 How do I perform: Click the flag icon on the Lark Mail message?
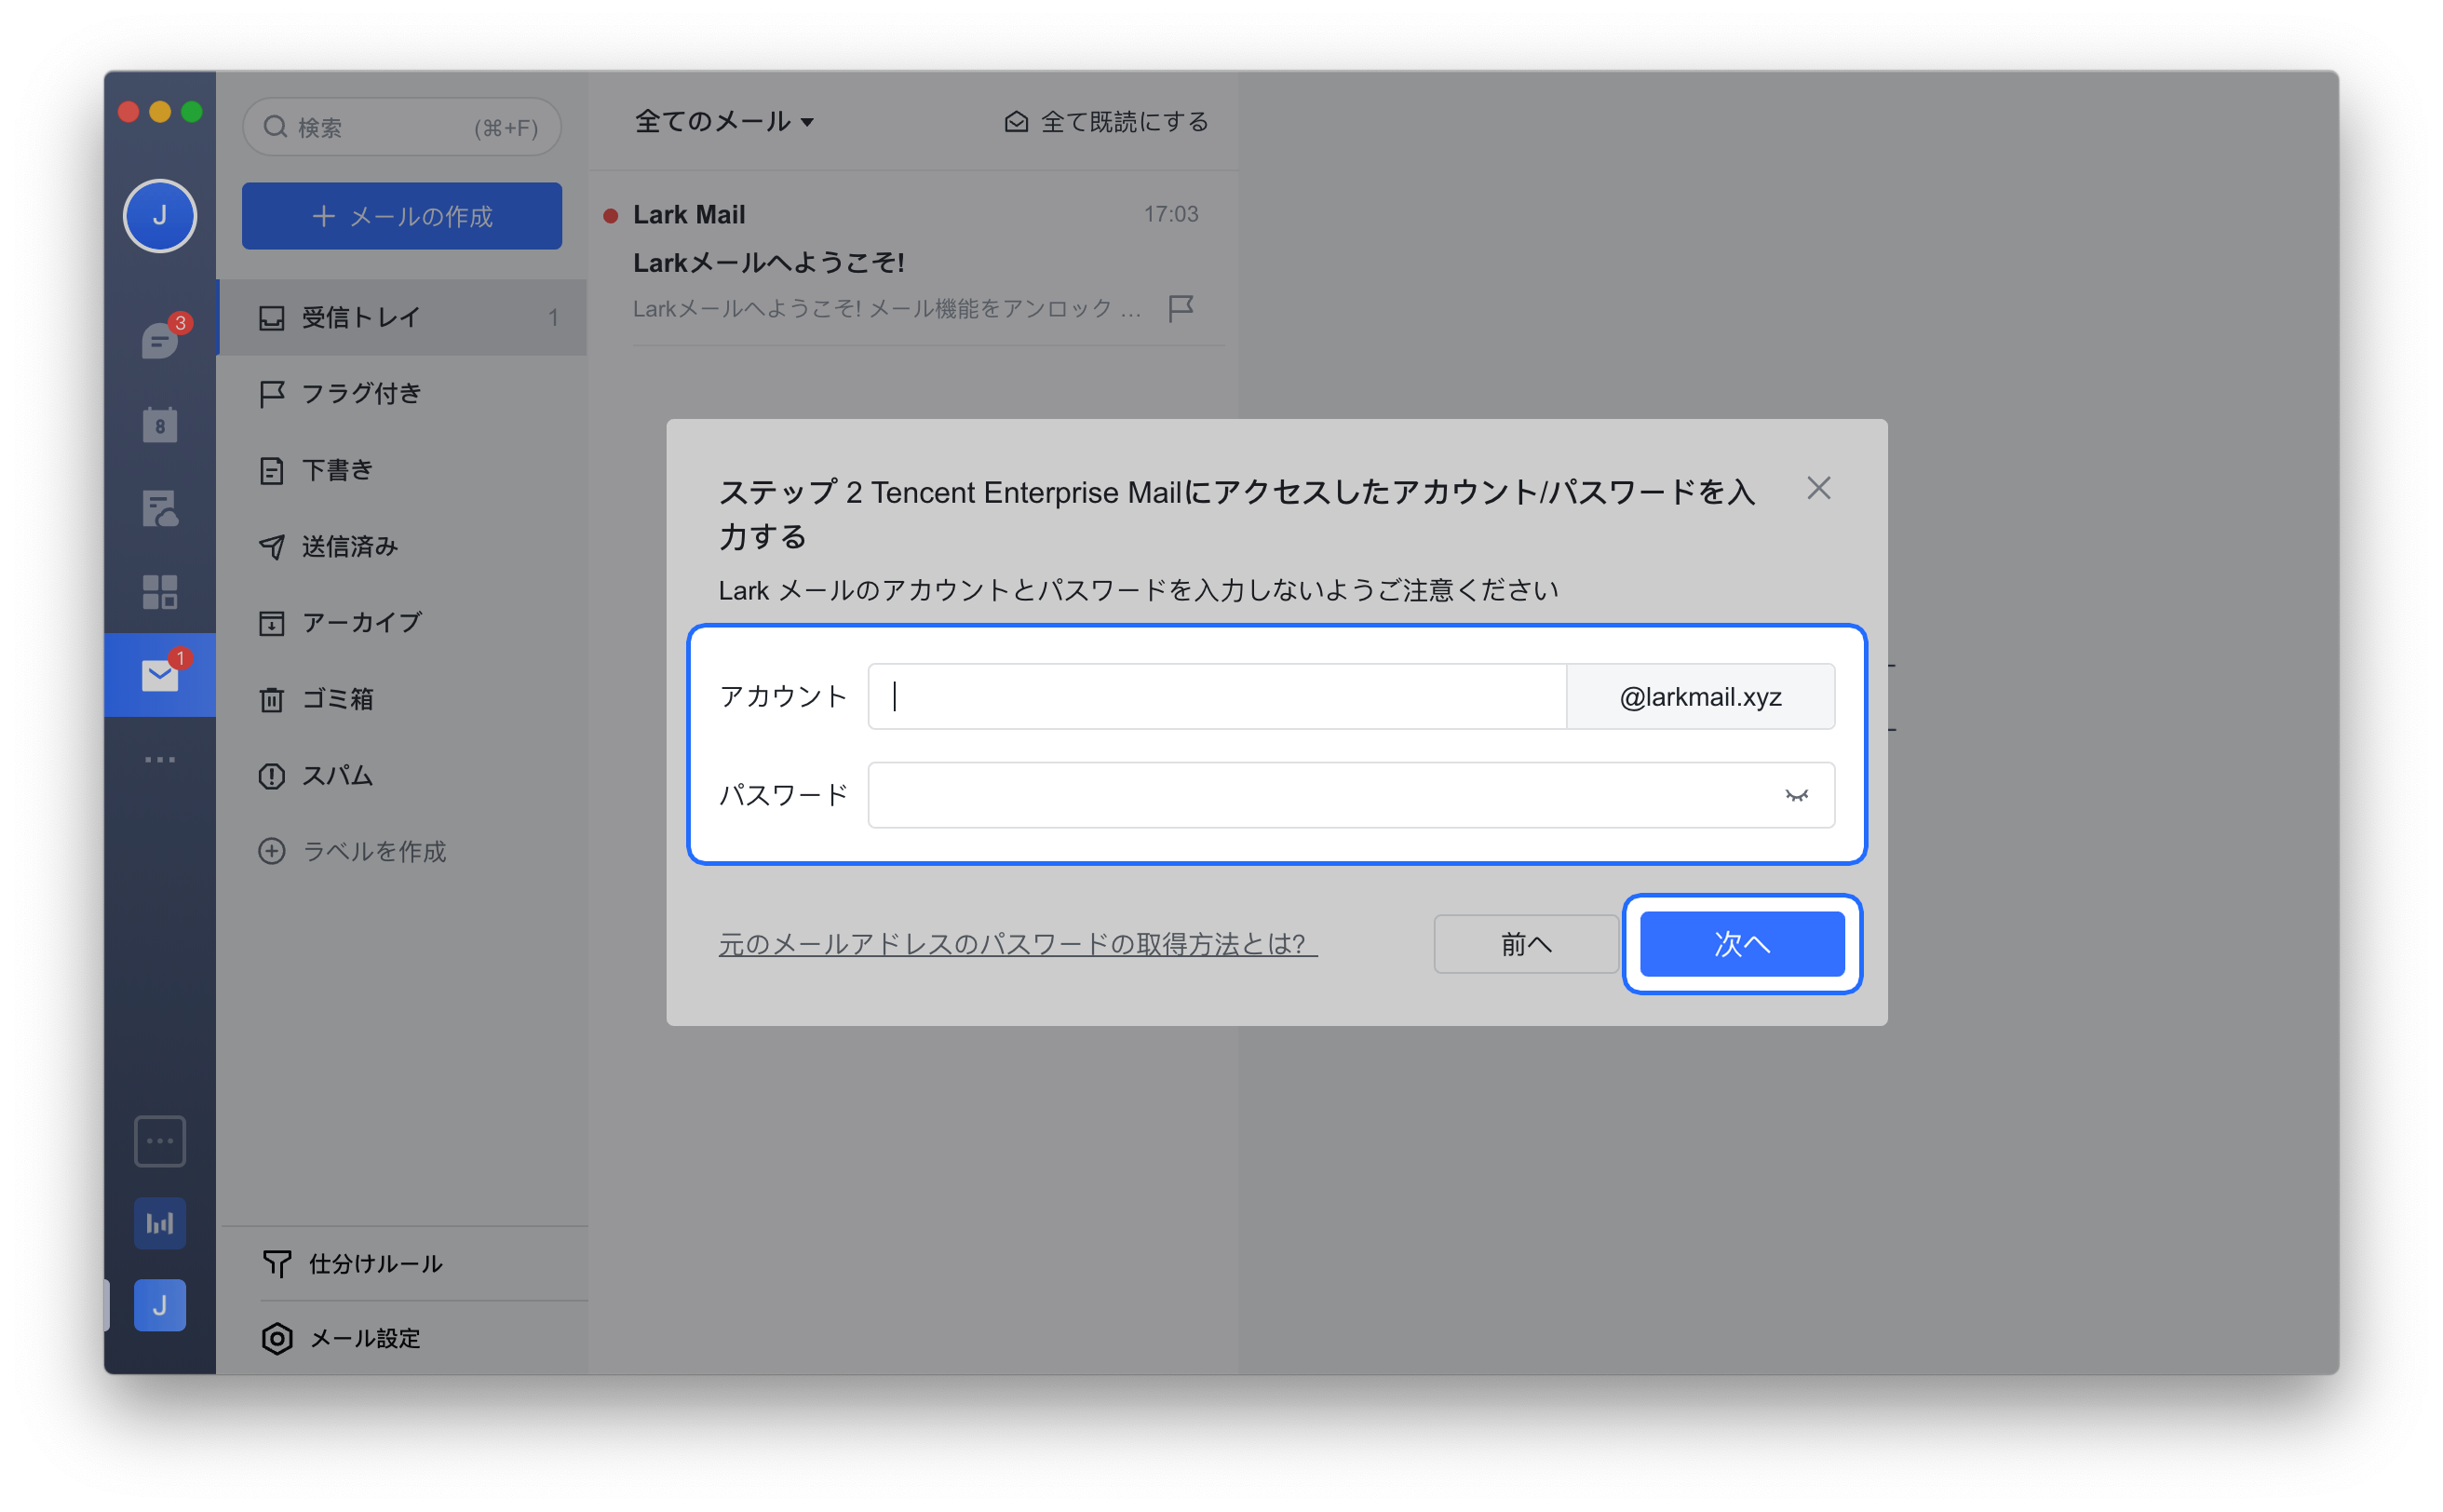1180,308
